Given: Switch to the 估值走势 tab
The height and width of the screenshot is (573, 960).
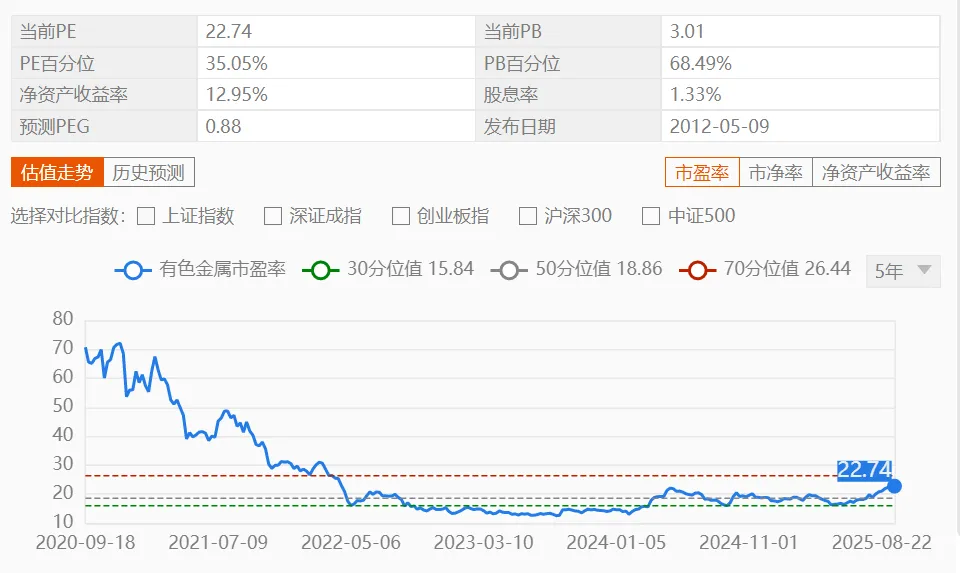Looking at the screenshot, I should [57, 172].
